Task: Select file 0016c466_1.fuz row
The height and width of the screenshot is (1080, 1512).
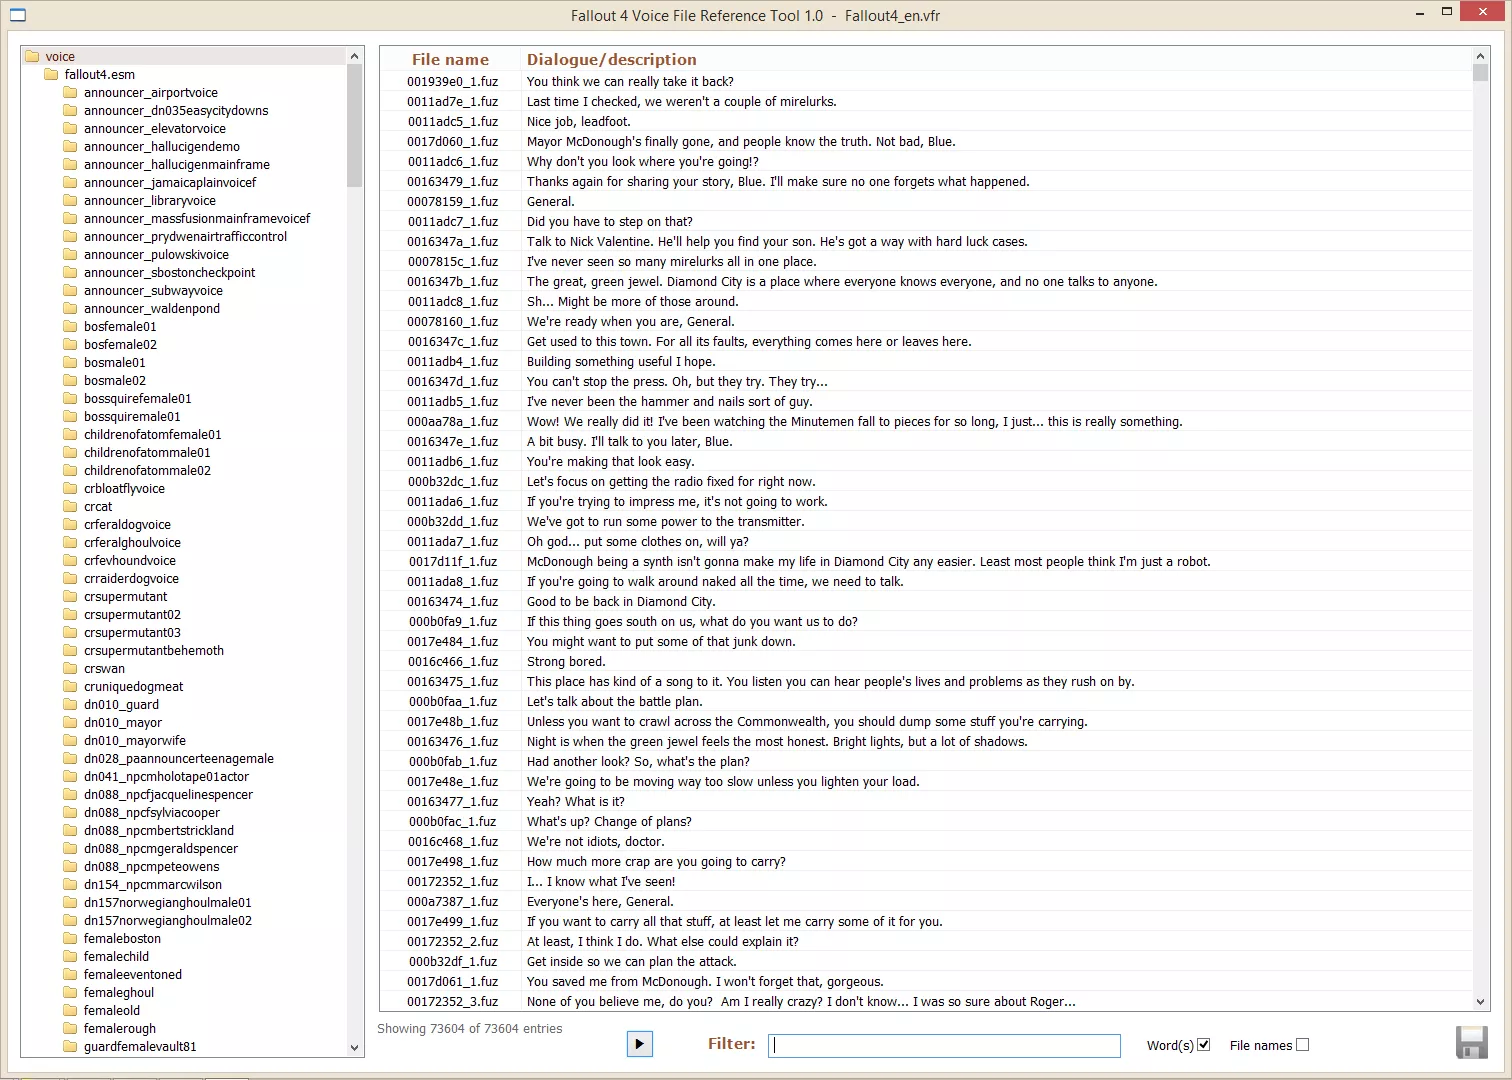Action: [x=926, y=661]
